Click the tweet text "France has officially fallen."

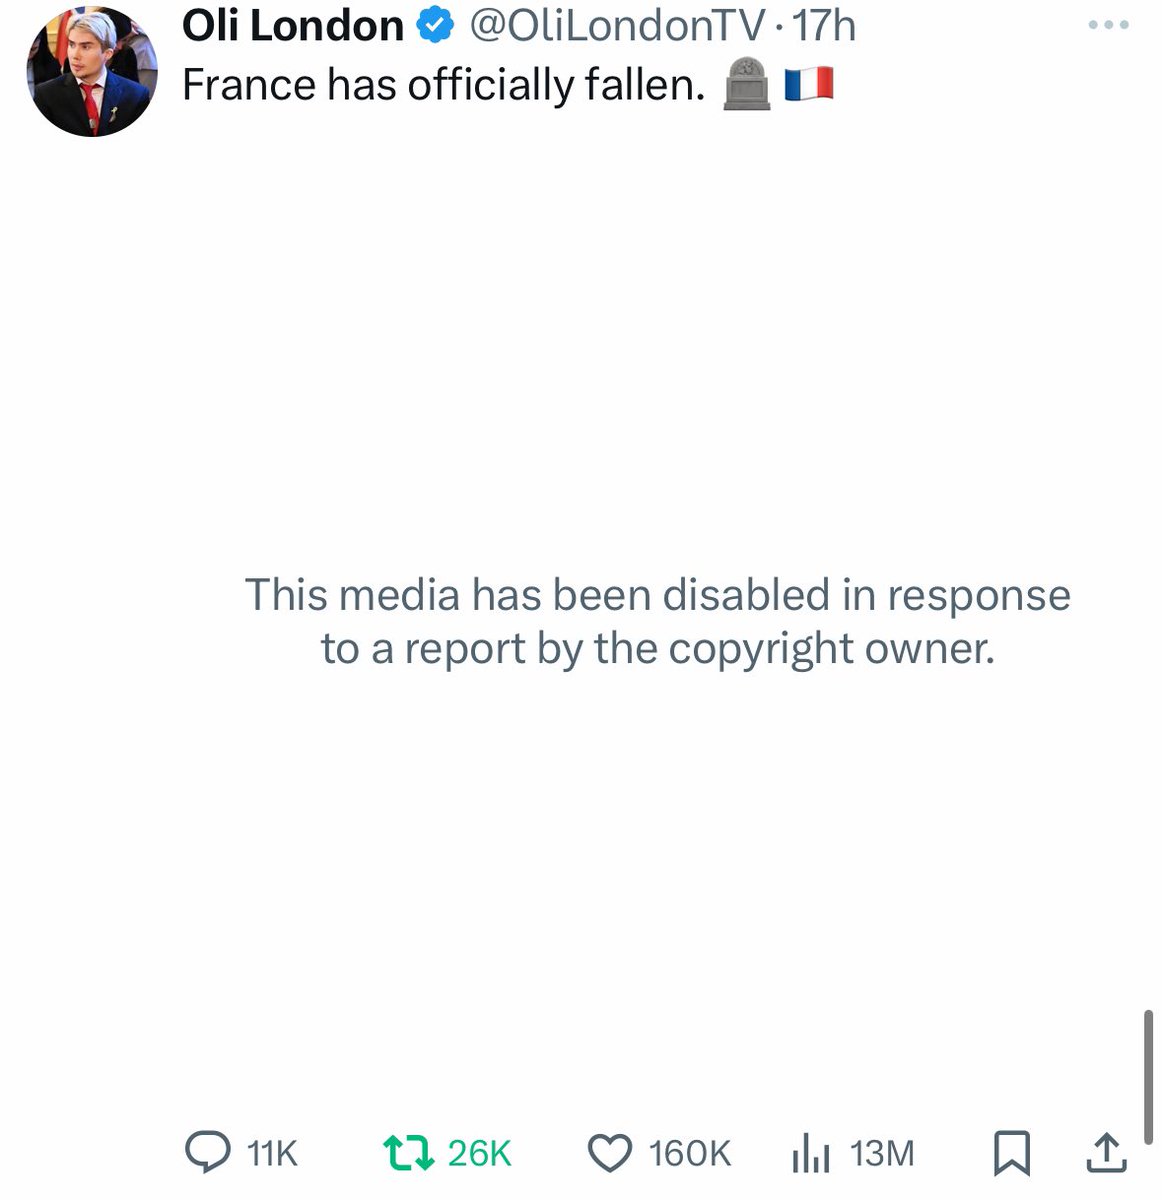coord(444,86)
